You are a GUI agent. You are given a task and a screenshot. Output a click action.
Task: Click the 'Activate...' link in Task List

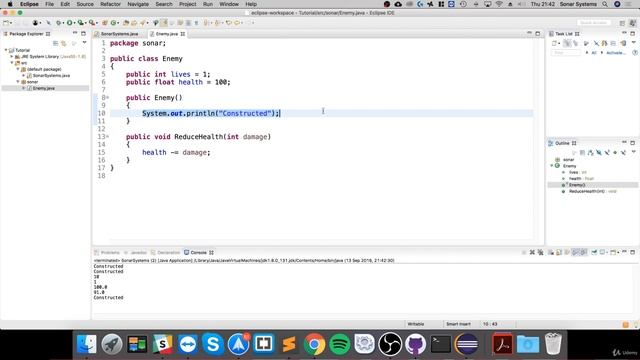616,53
